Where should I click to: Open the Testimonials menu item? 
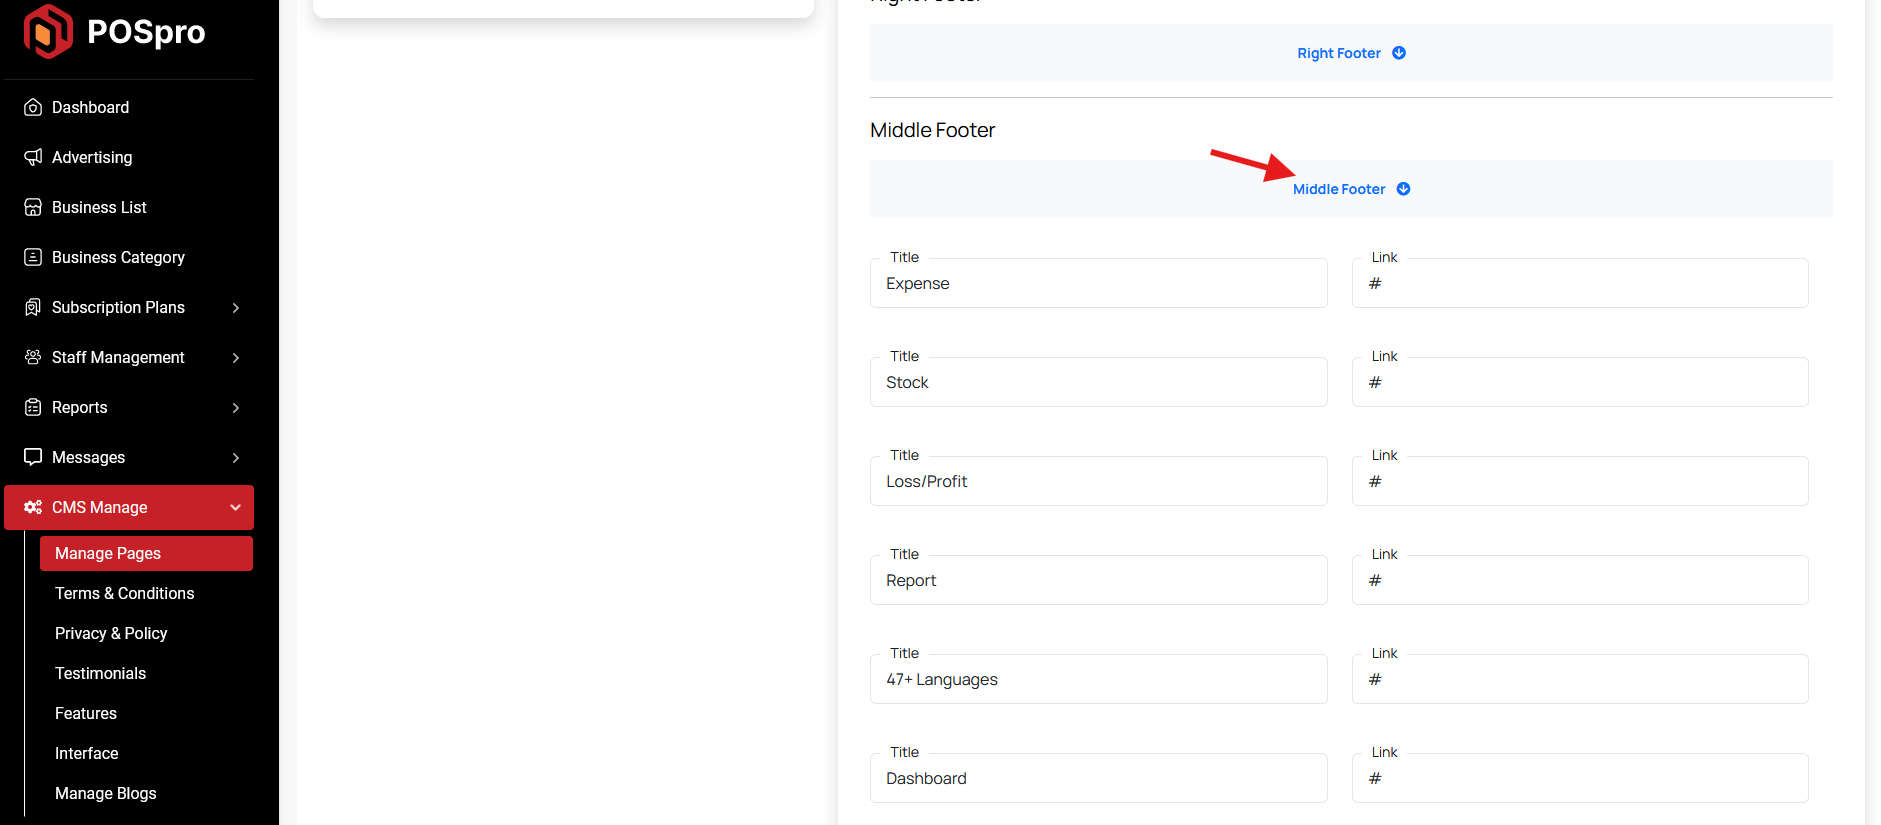100,674
